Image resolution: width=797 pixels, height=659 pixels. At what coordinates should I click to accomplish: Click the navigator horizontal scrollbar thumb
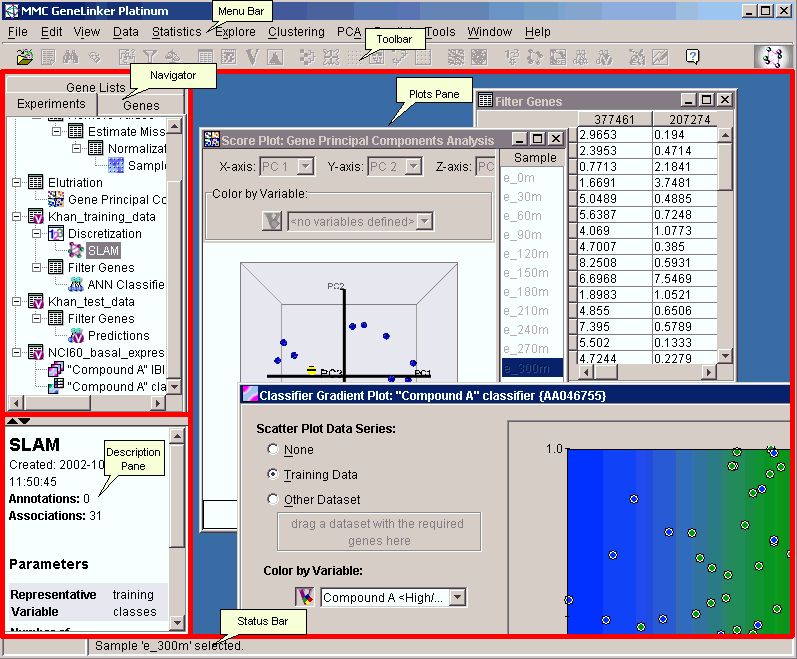click(x=57, y=403)
